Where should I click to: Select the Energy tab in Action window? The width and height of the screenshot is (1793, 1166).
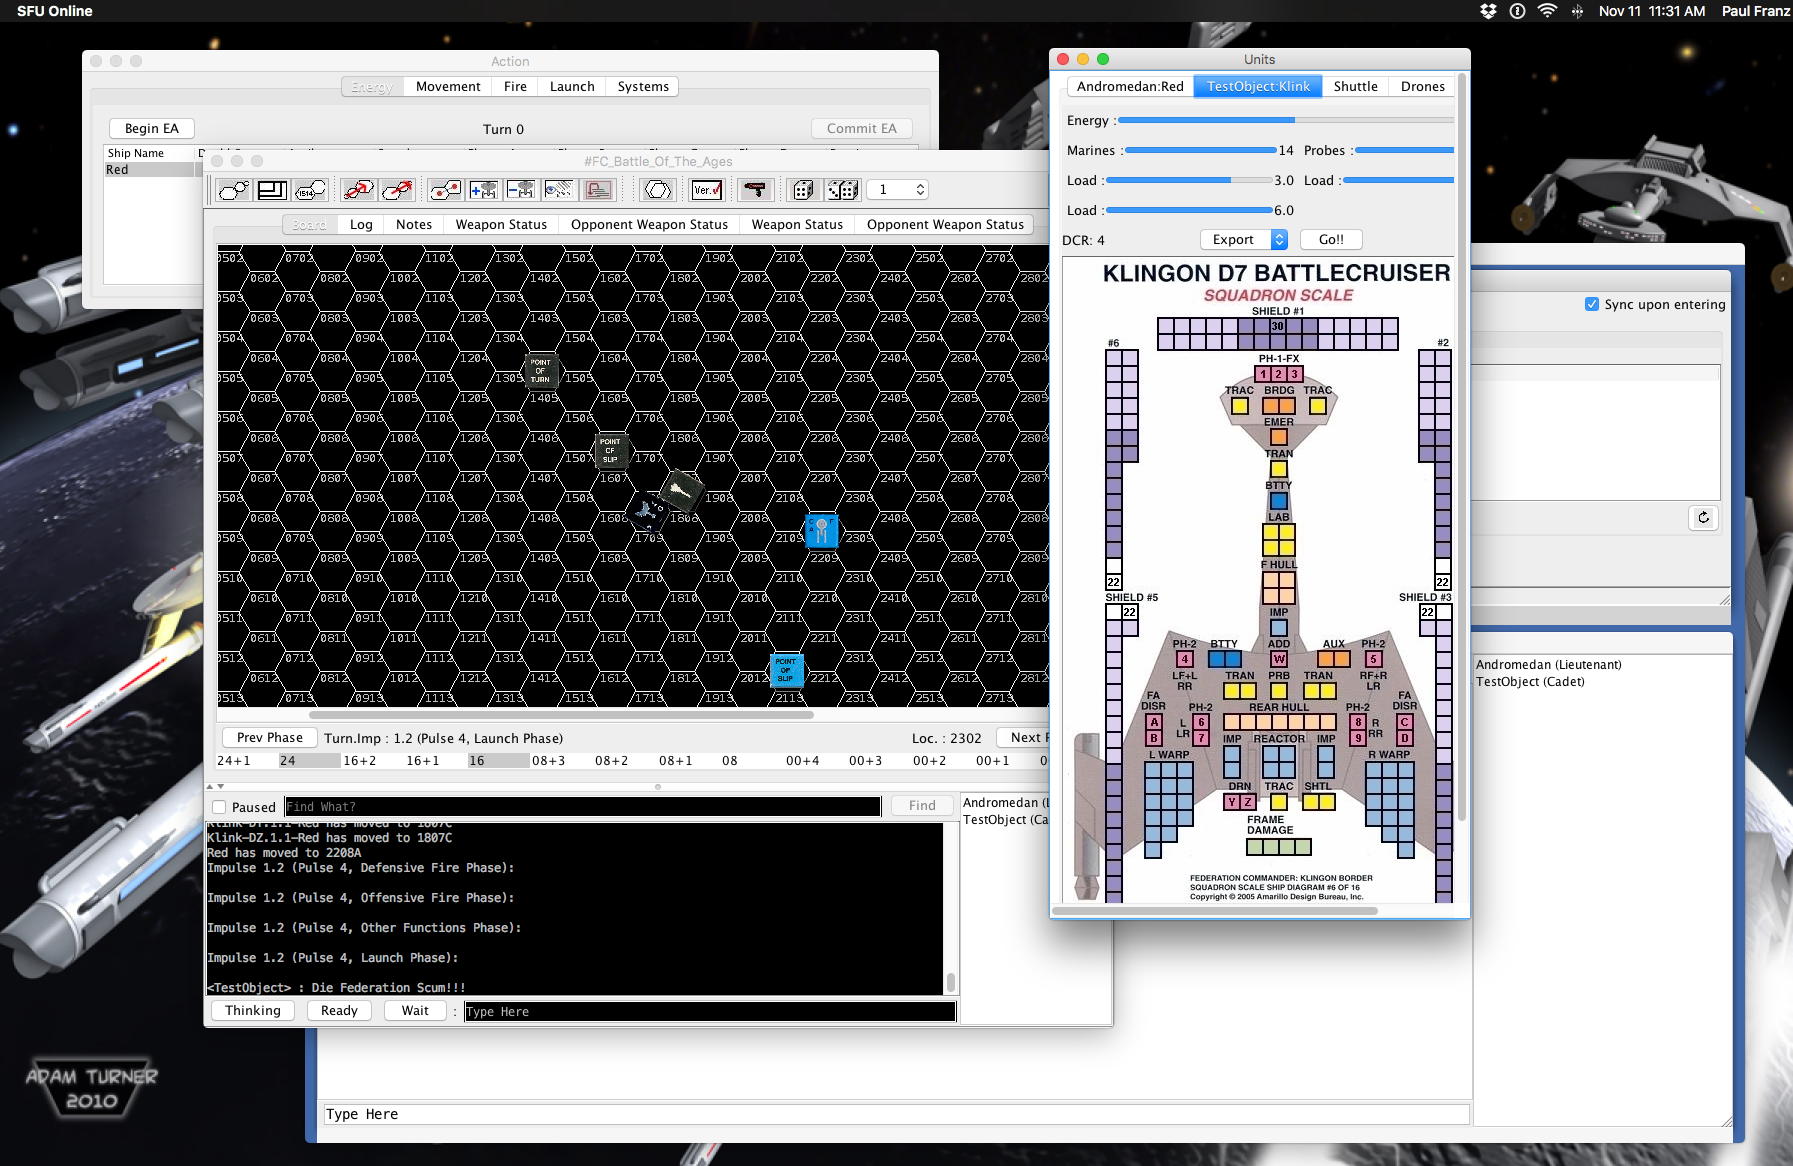pyautogui.click(x=372, y=87)
